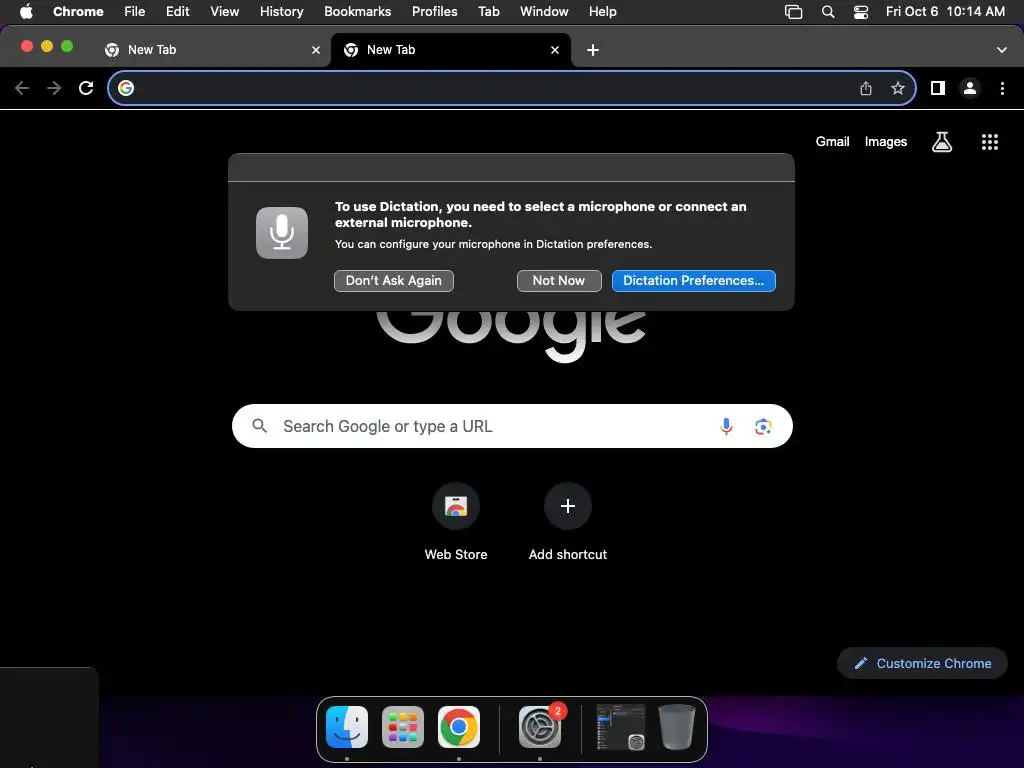Toggle the Chrome side panel
This screenshot has height=768, width=1024.
click(938, 88)
